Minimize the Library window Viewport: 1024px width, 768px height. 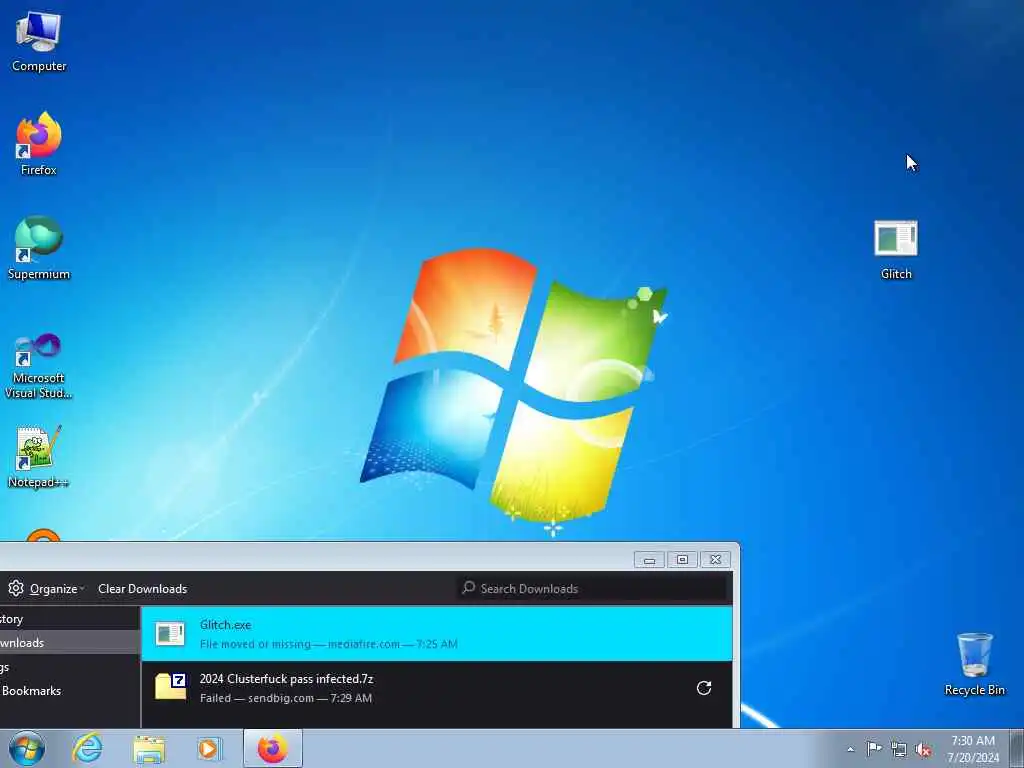click(x=649, y=560)
